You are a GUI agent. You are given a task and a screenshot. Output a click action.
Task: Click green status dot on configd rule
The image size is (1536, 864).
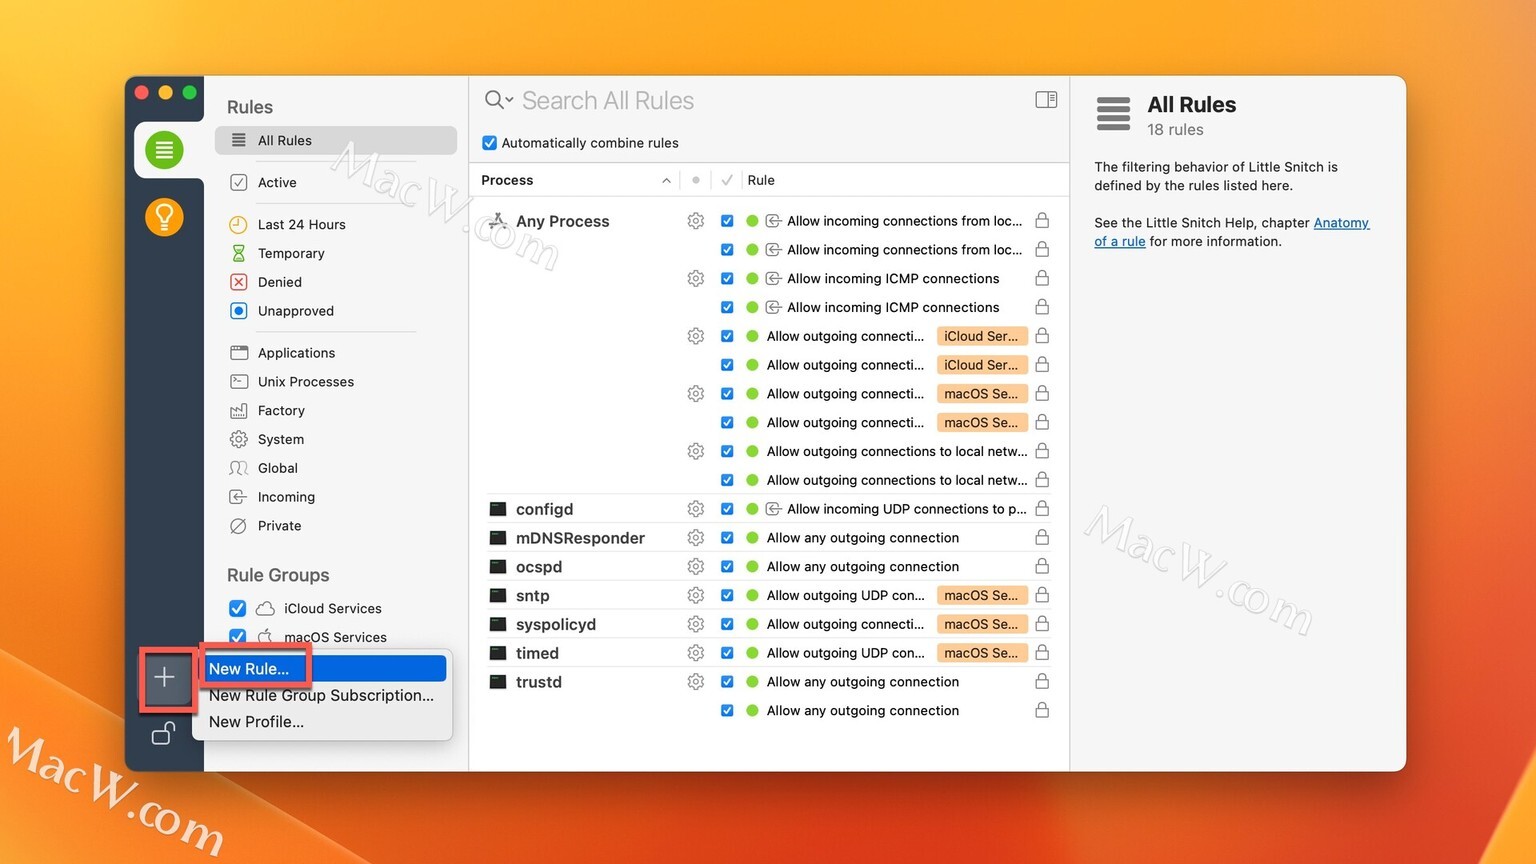tap(752, 509)
